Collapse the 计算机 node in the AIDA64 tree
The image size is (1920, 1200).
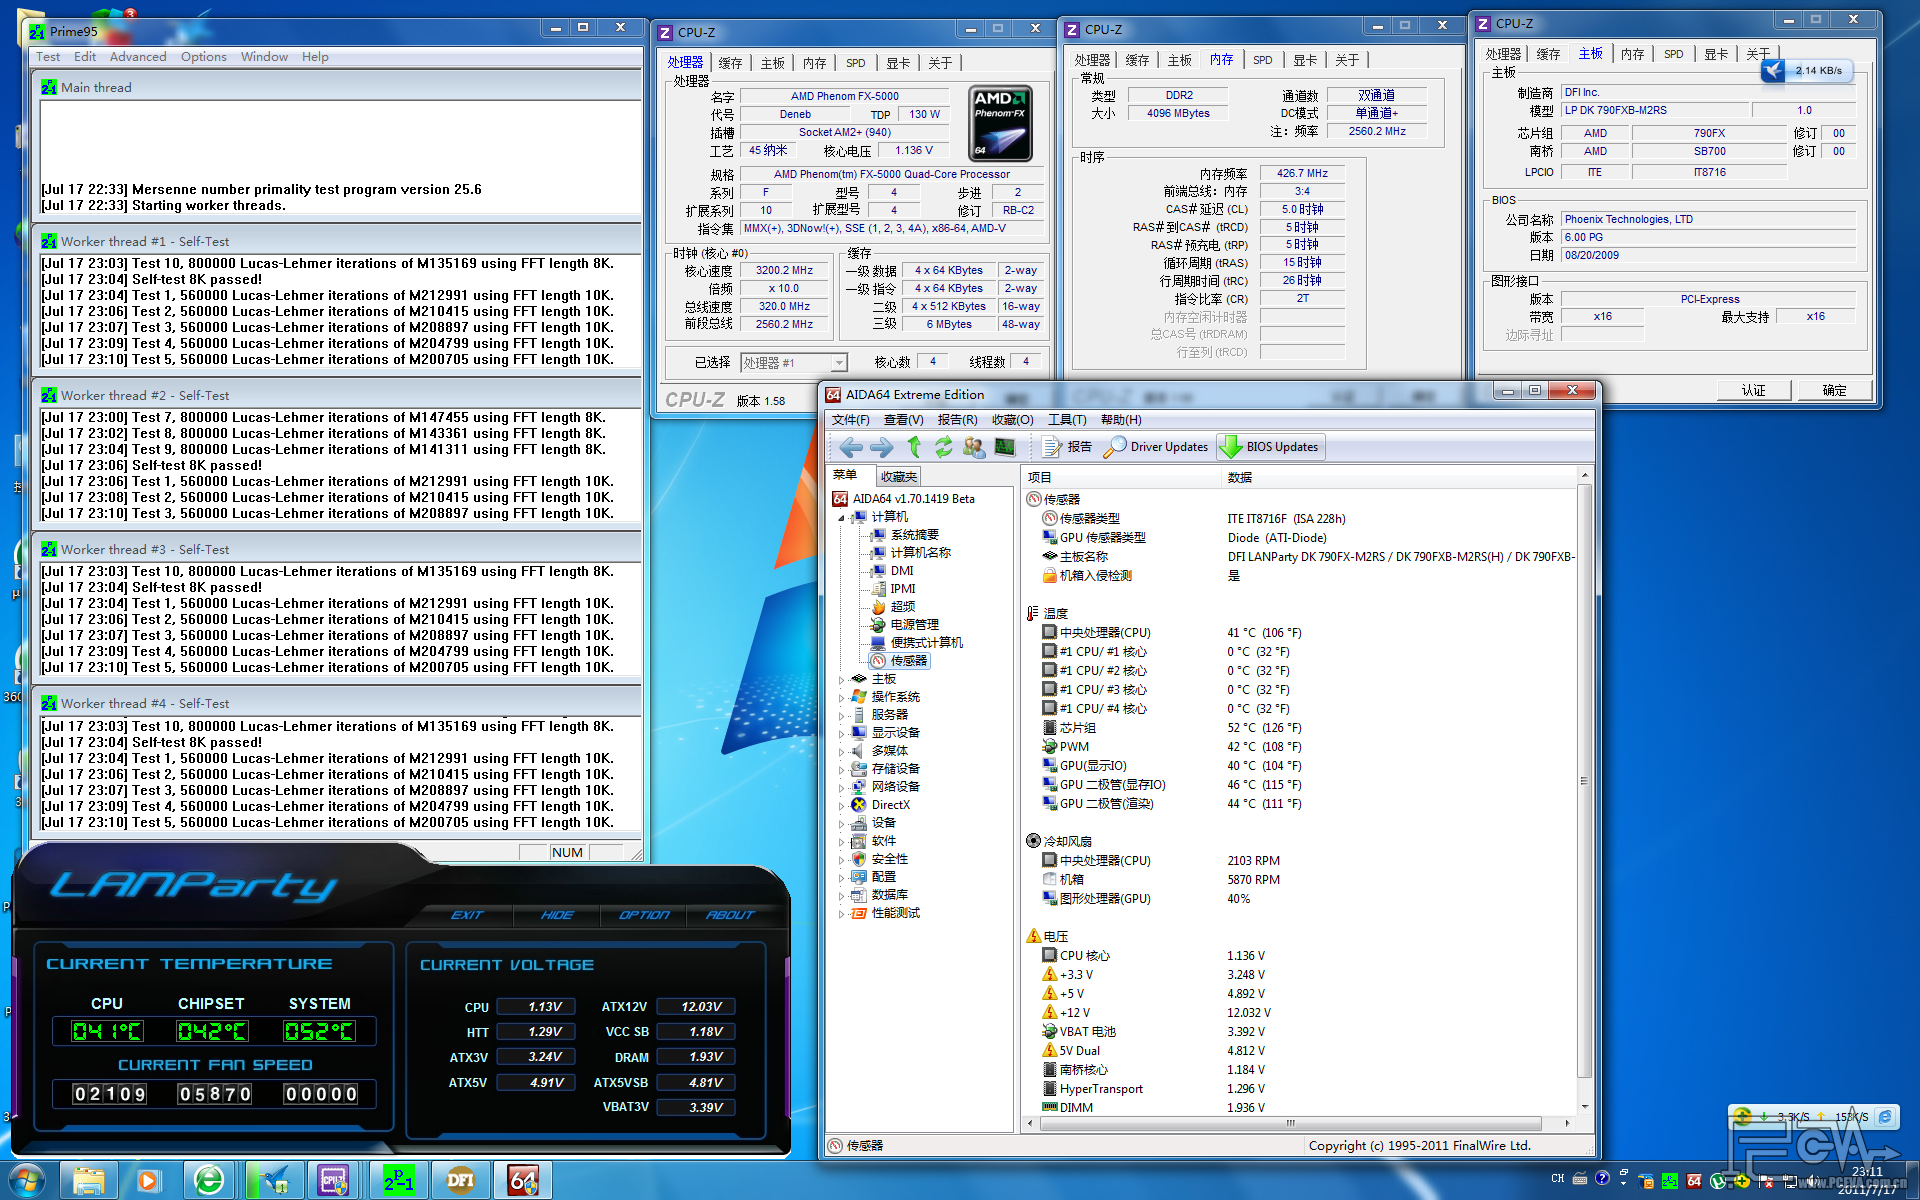(x=841, y=517)
